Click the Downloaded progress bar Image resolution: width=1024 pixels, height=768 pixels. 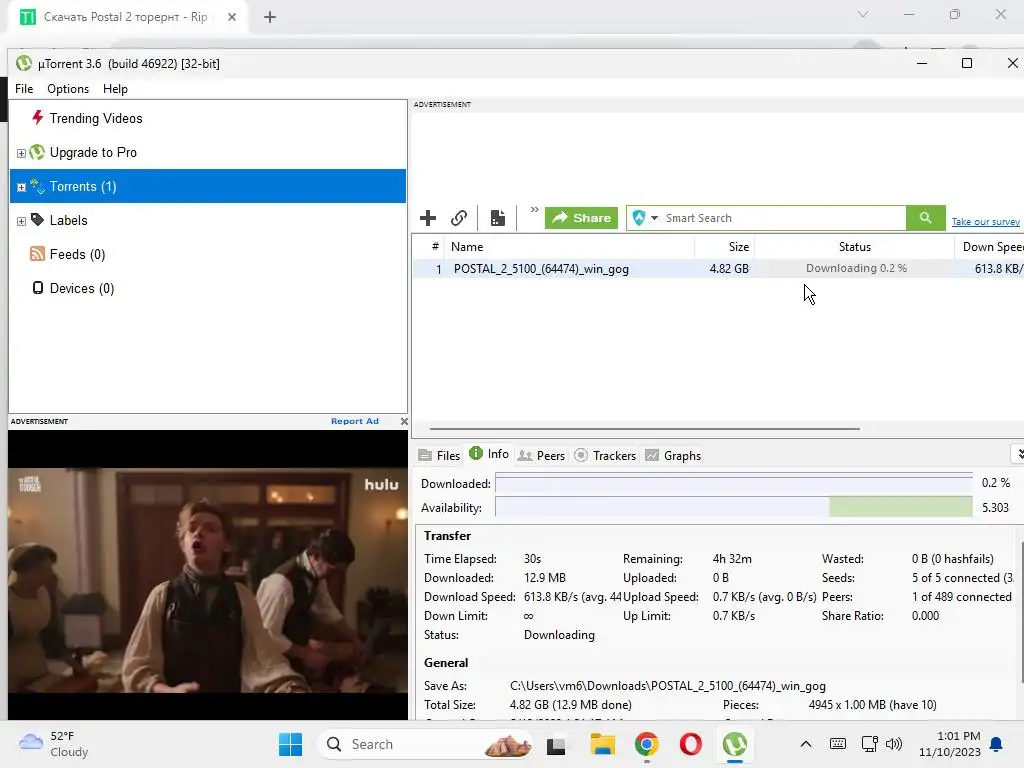734,483
